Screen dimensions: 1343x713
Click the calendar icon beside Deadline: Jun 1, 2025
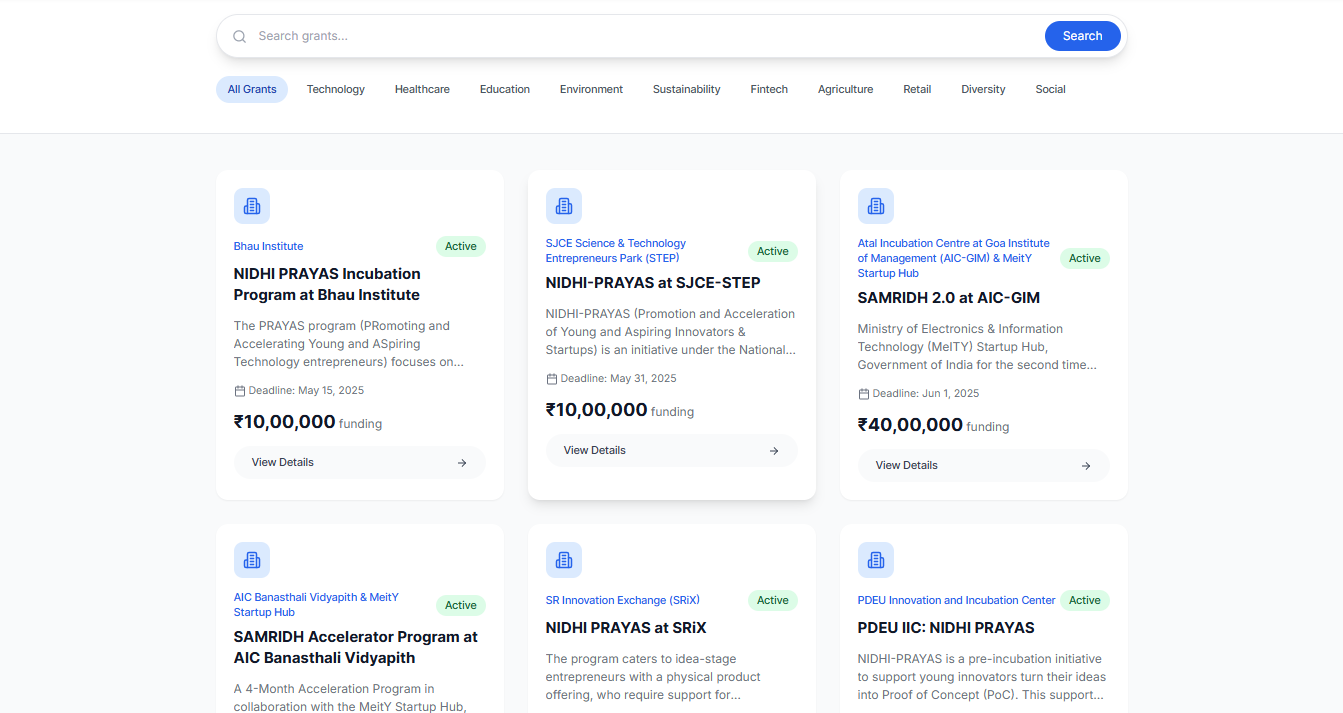pyautogui.click(x=864, y=394)
